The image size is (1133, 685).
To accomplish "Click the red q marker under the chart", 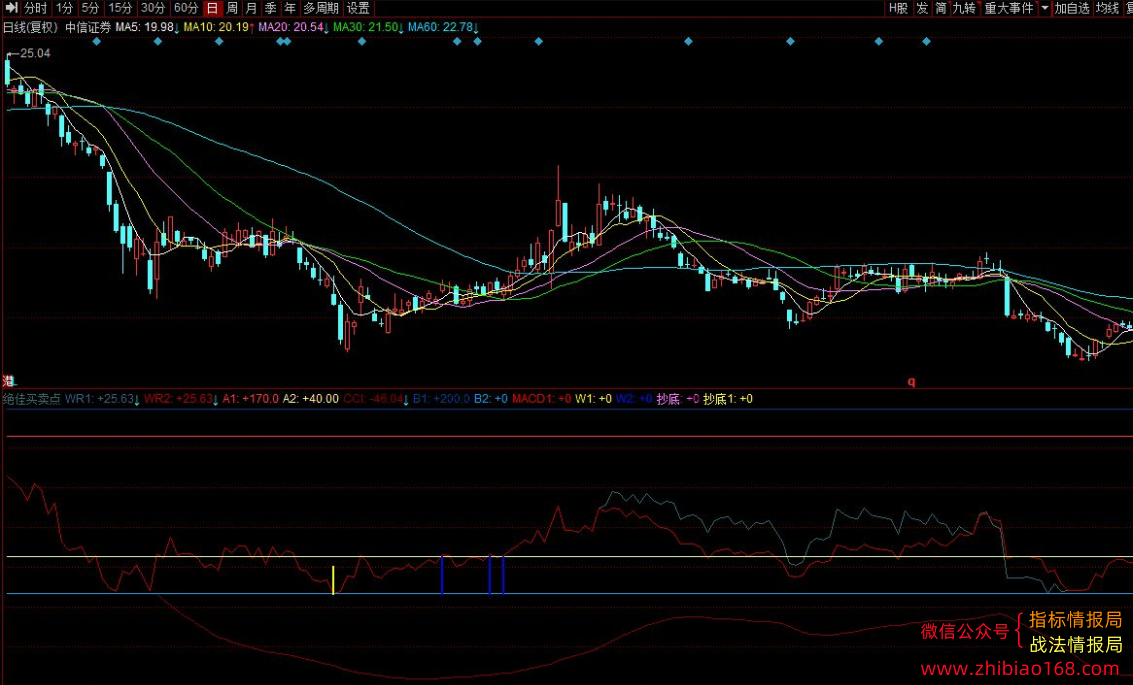I will point(911,382).
